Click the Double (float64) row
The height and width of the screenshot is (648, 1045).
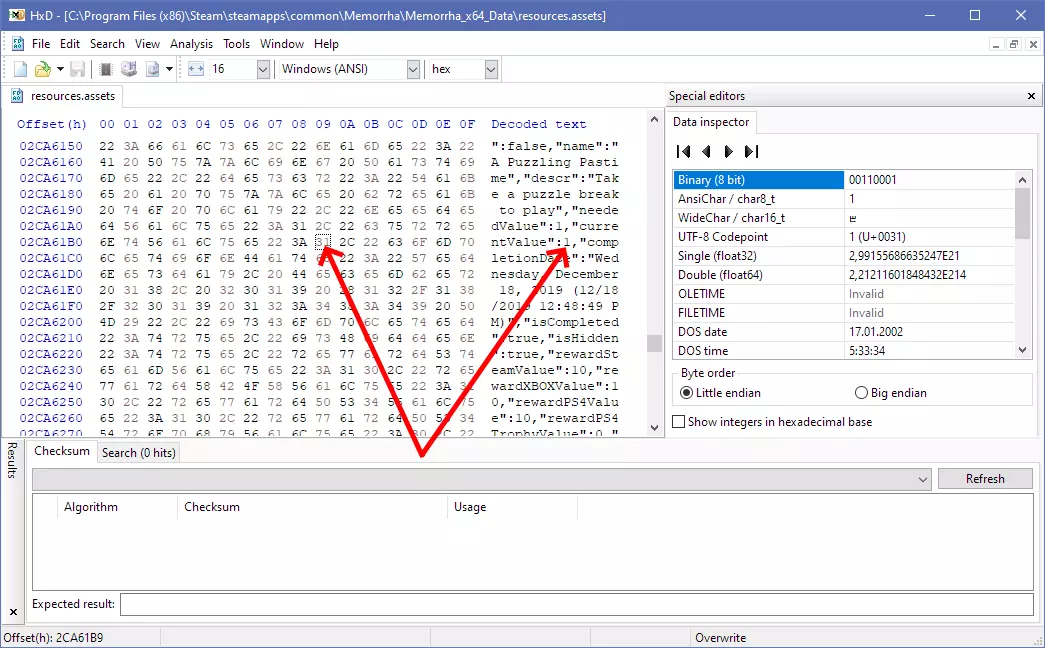(x=843, y=275)
